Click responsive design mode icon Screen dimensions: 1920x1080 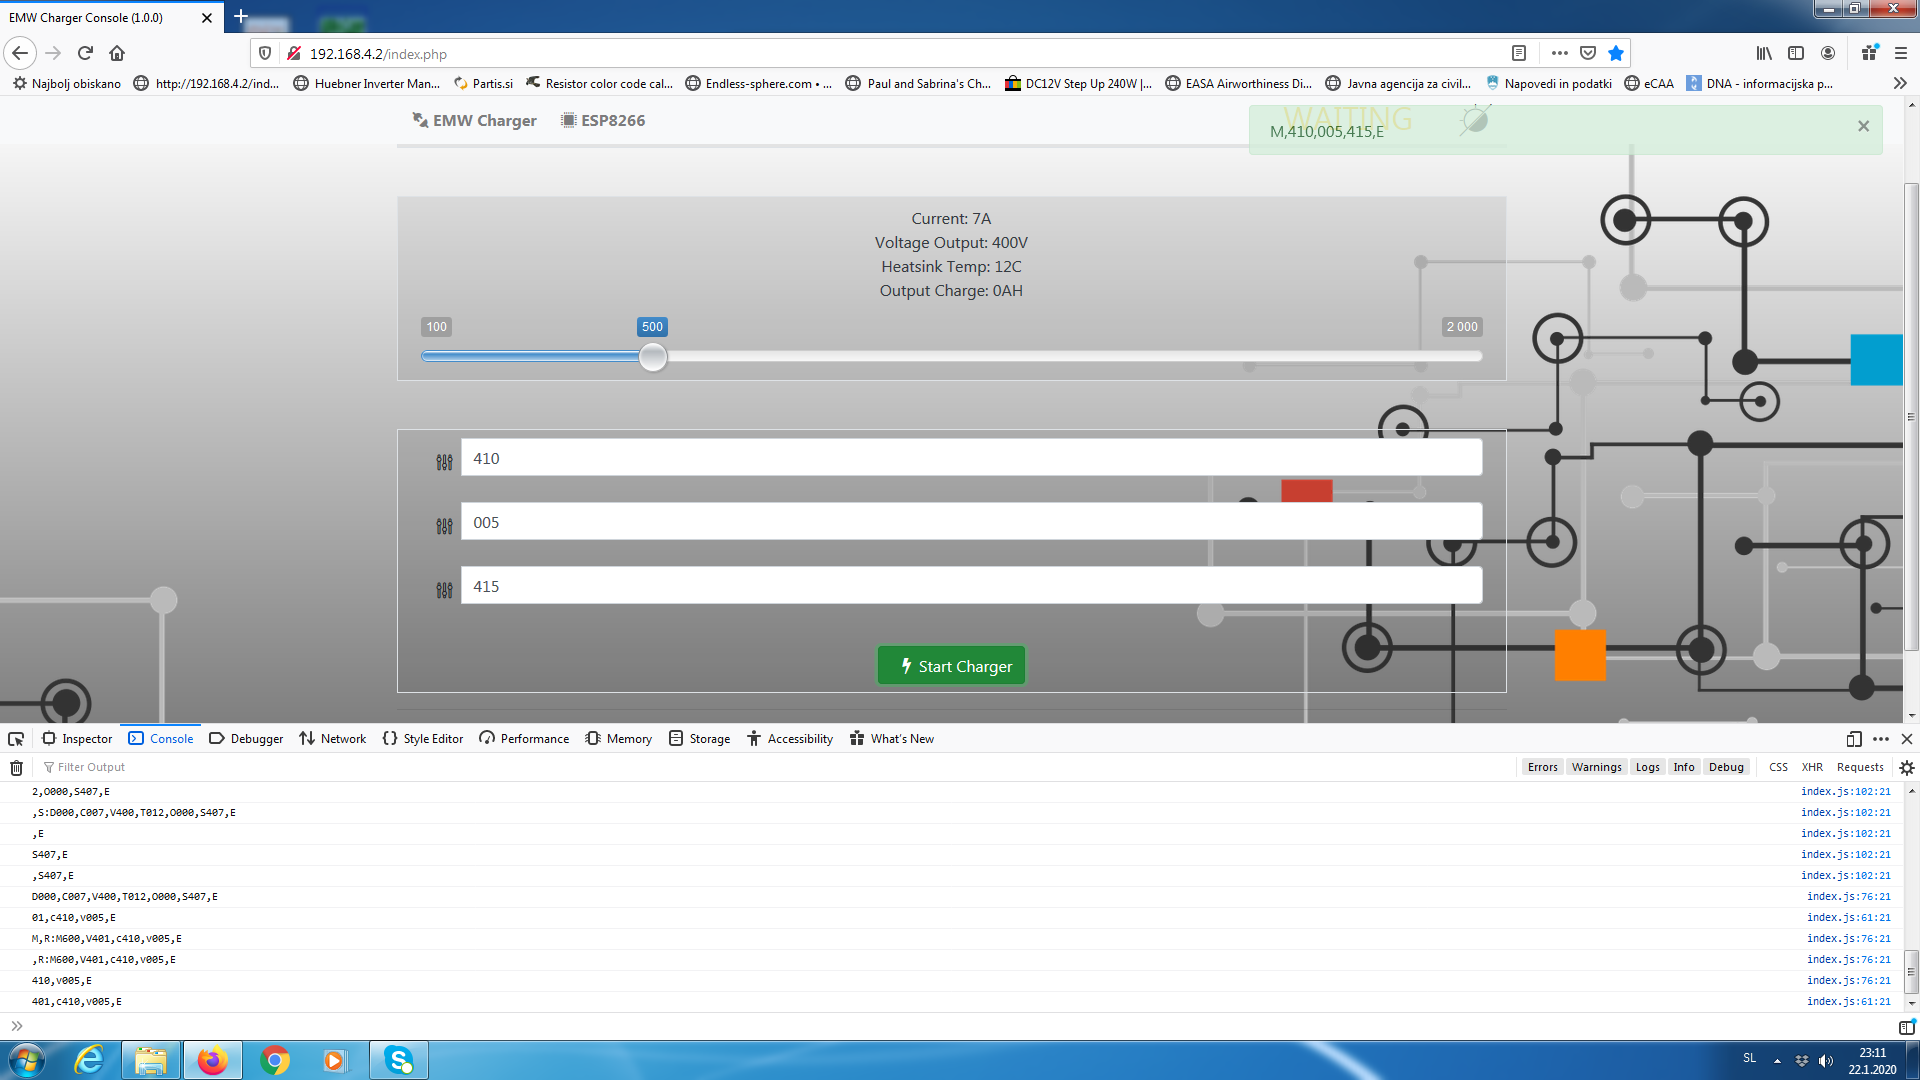(x=1853, y=739)
